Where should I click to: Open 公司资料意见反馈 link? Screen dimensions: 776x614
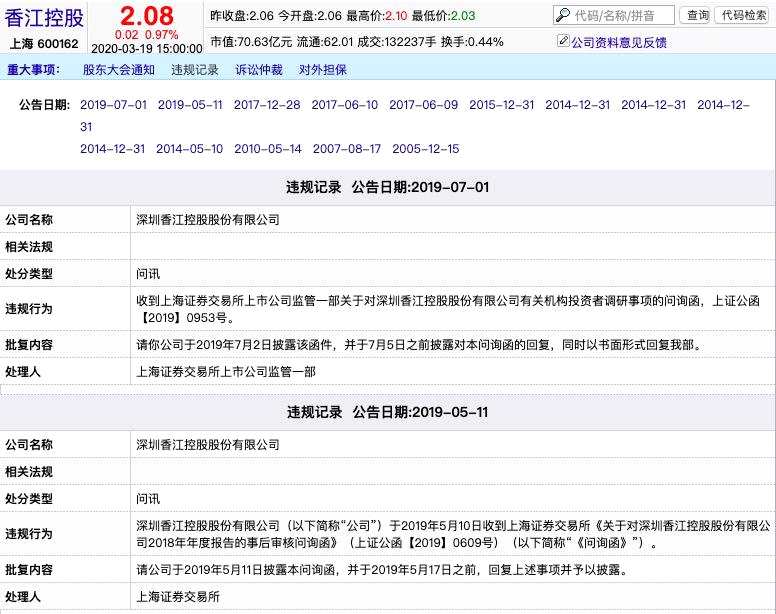(619, 43)
